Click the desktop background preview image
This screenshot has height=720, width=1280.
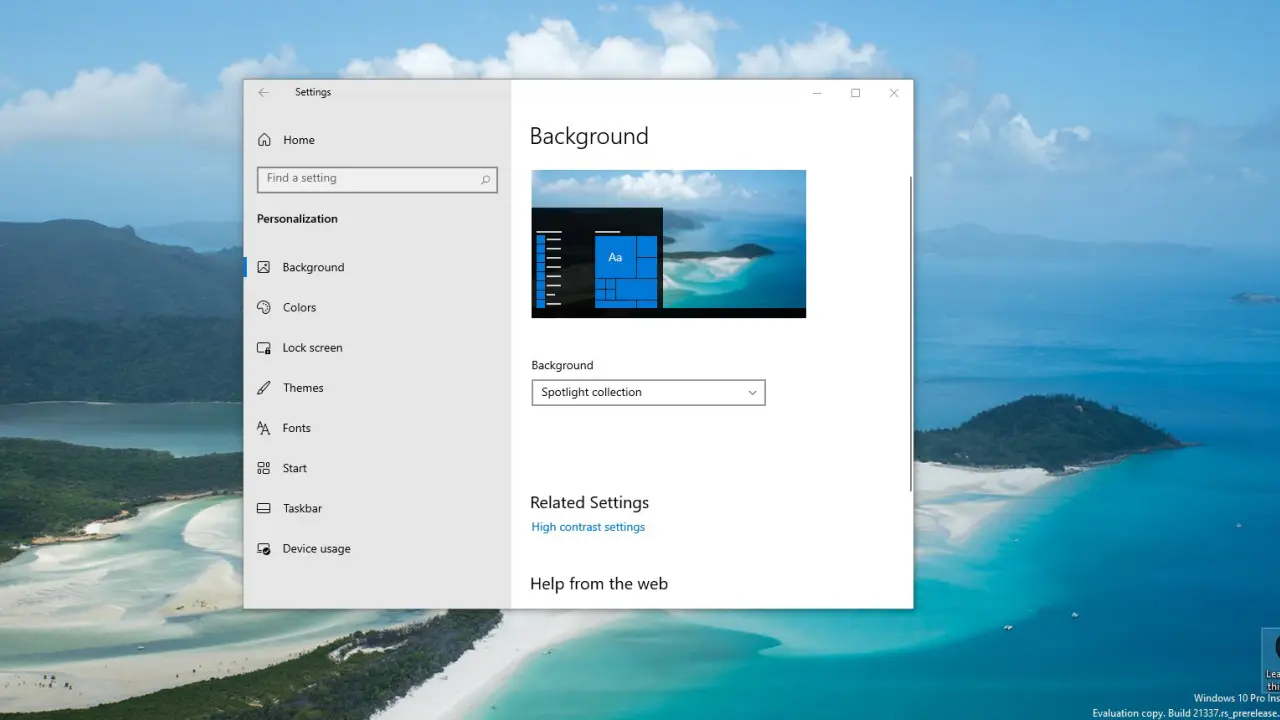[x=668, y=244]
